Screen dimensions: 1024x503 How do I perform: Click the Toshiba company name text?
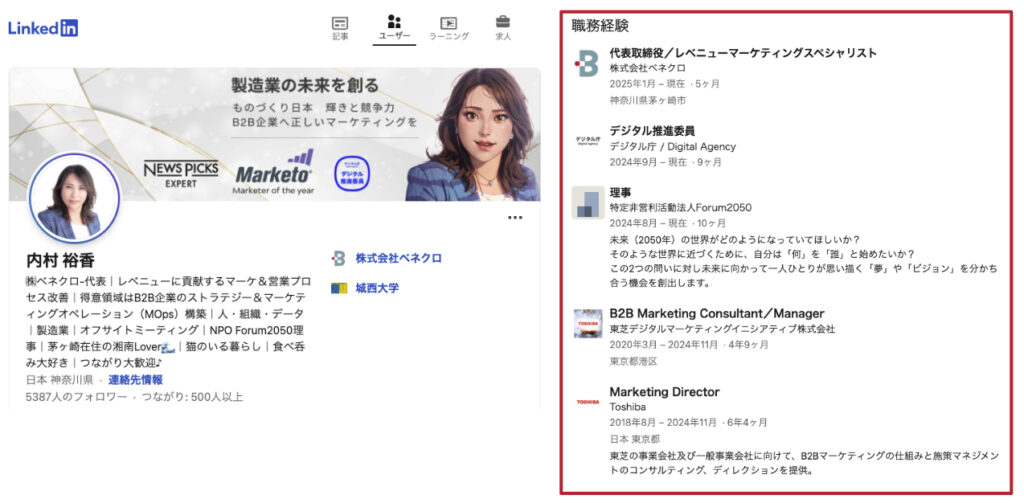click(628, 407)
